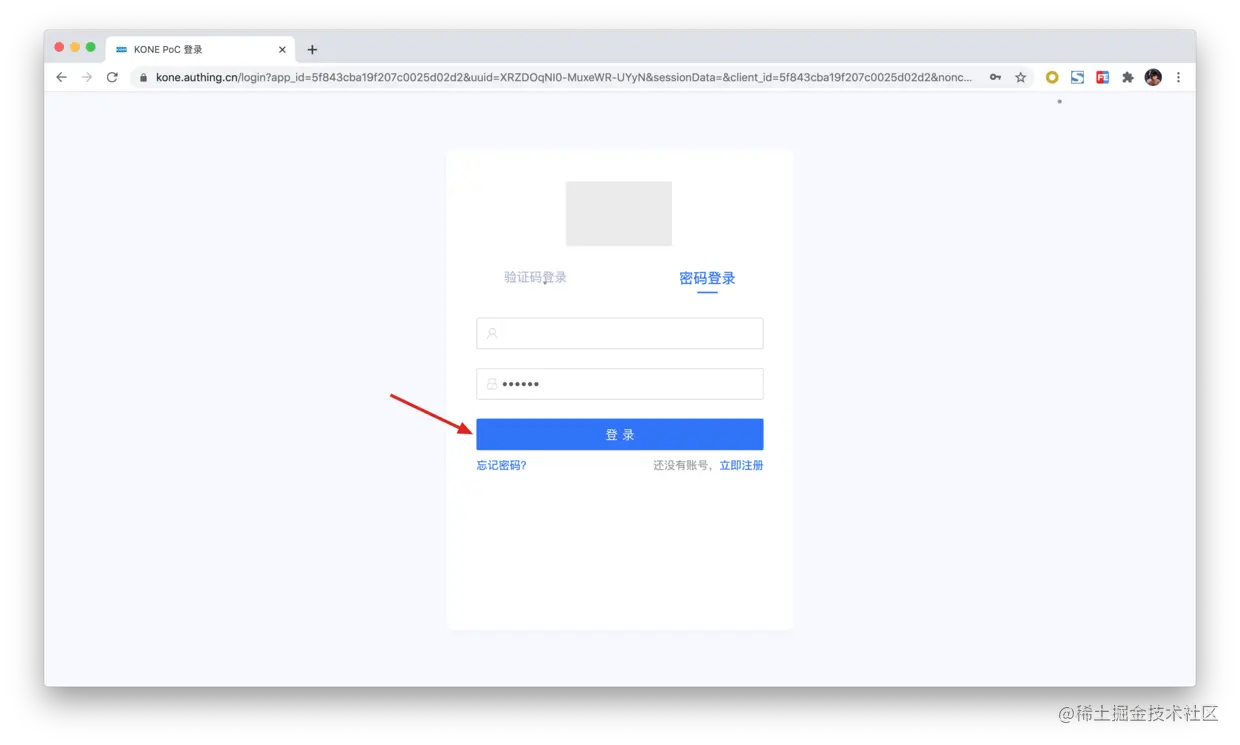Open the red FE extension icon

click(1102, 77)
